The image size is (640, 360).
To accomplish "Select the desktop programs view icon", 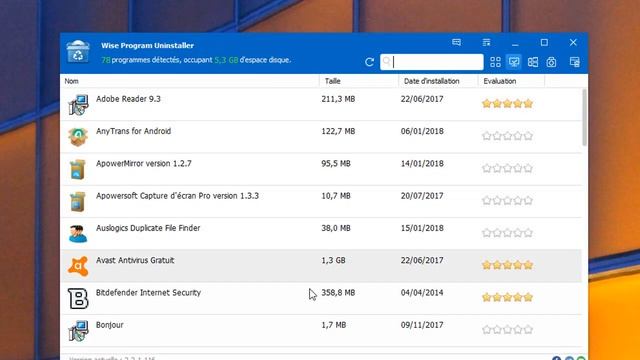I will pyautogui.click(x=514, y=62).
